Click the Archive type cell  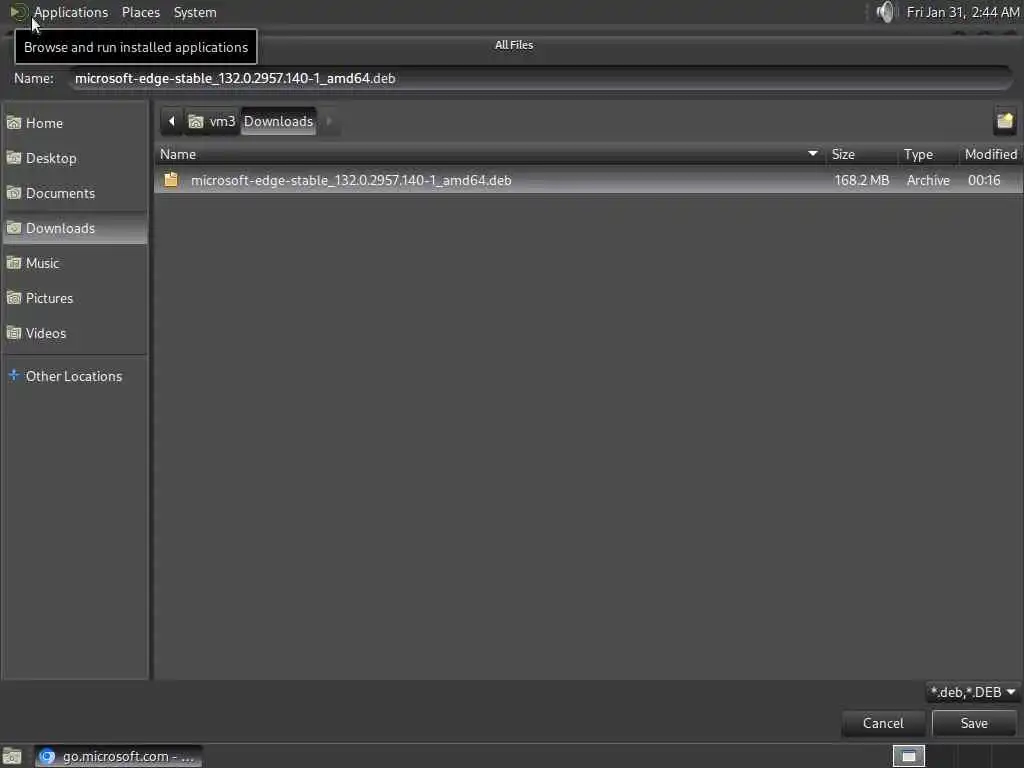928,180
